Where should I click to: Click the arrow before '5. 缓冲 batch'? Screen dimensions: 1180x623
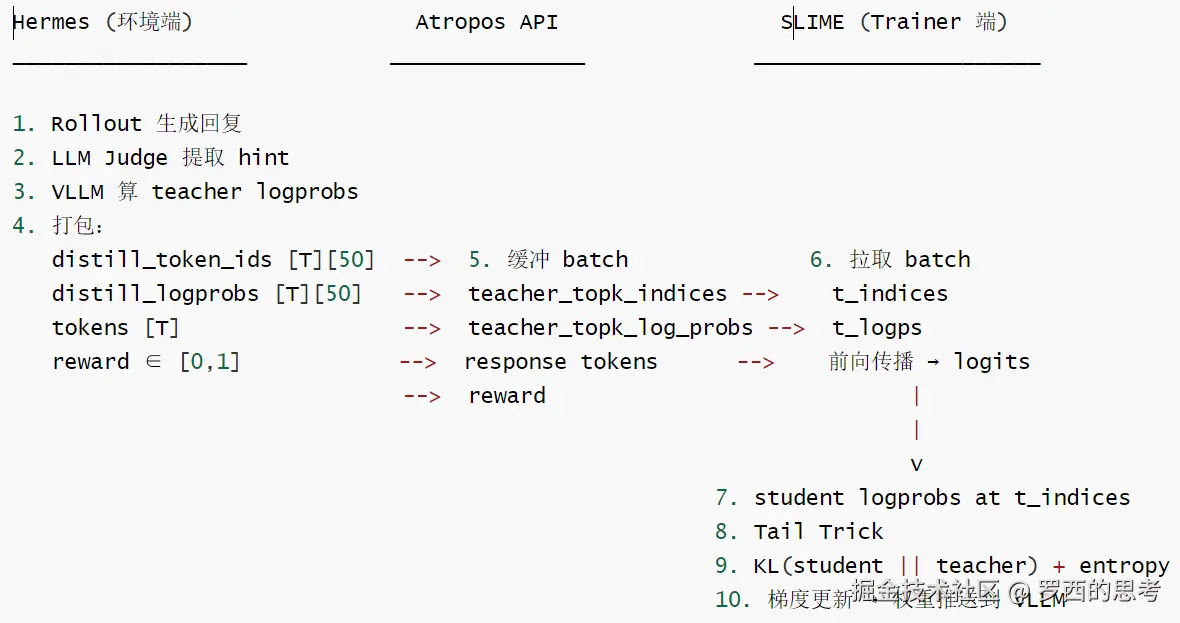(422, 260)
